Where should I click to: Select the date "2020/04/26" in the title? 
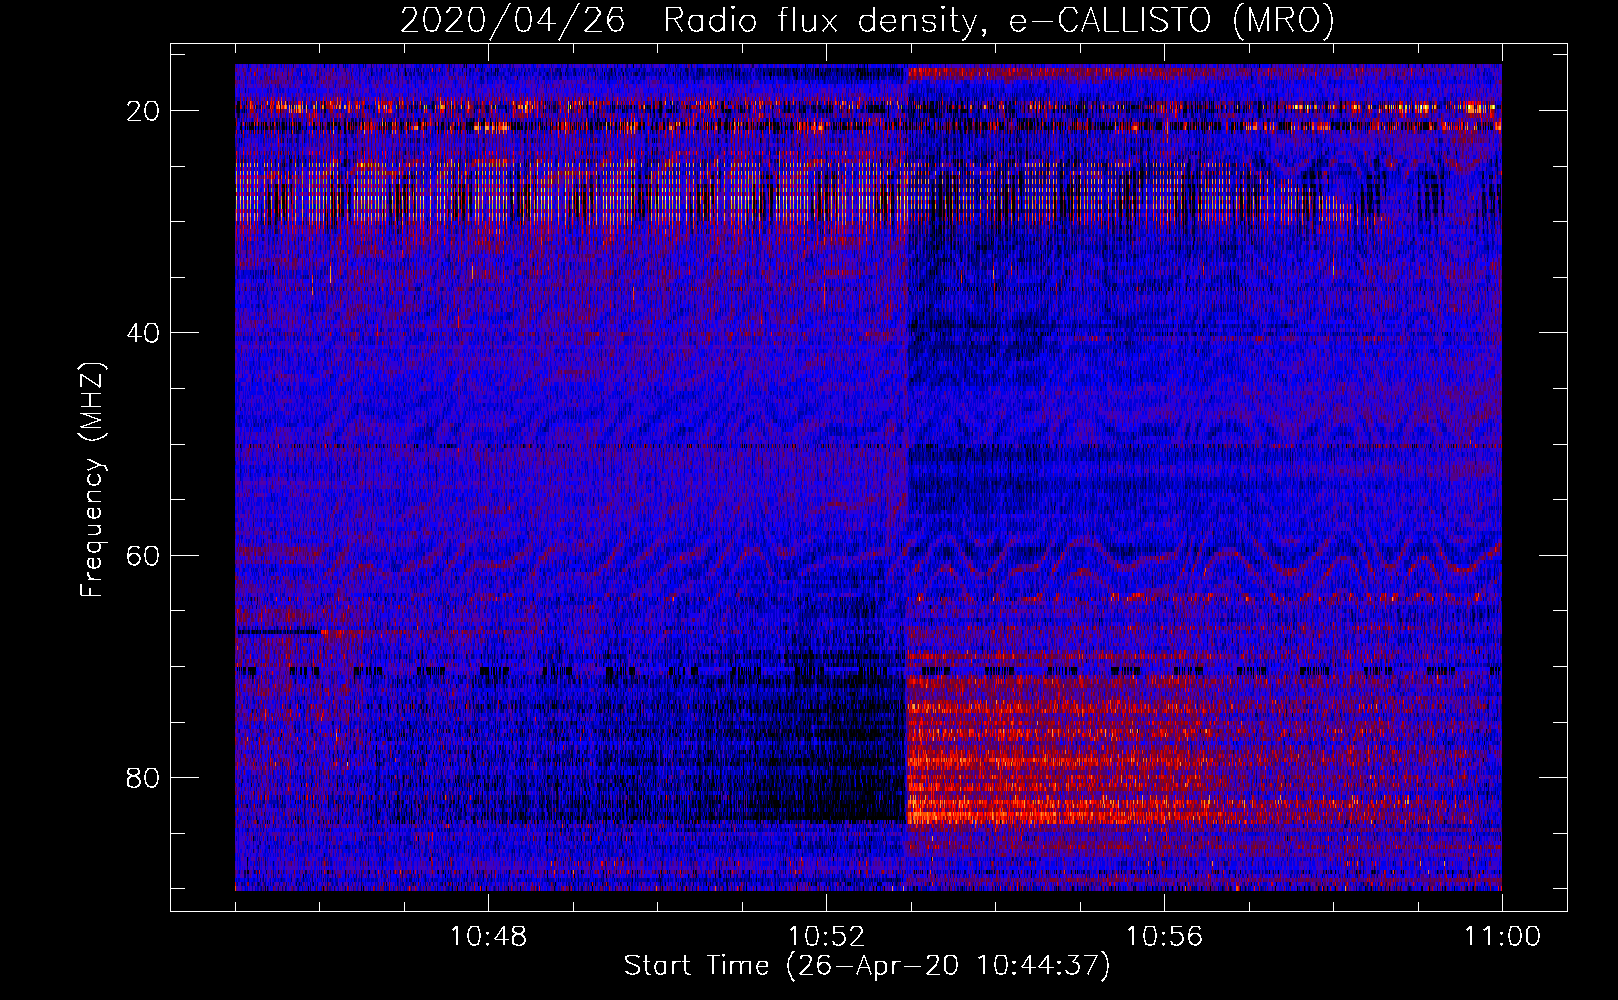(513, 20)
